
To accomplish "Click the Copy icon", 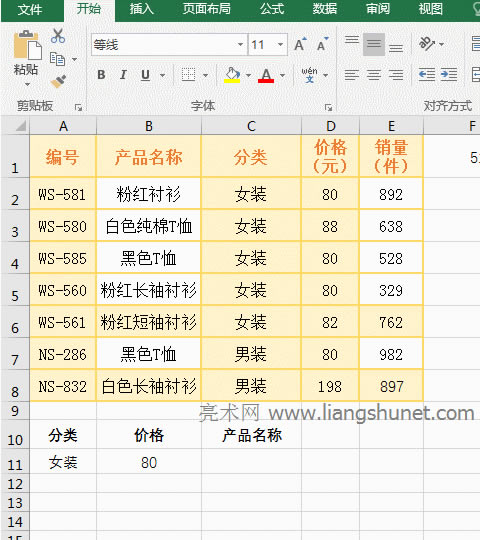I will 57,59.
